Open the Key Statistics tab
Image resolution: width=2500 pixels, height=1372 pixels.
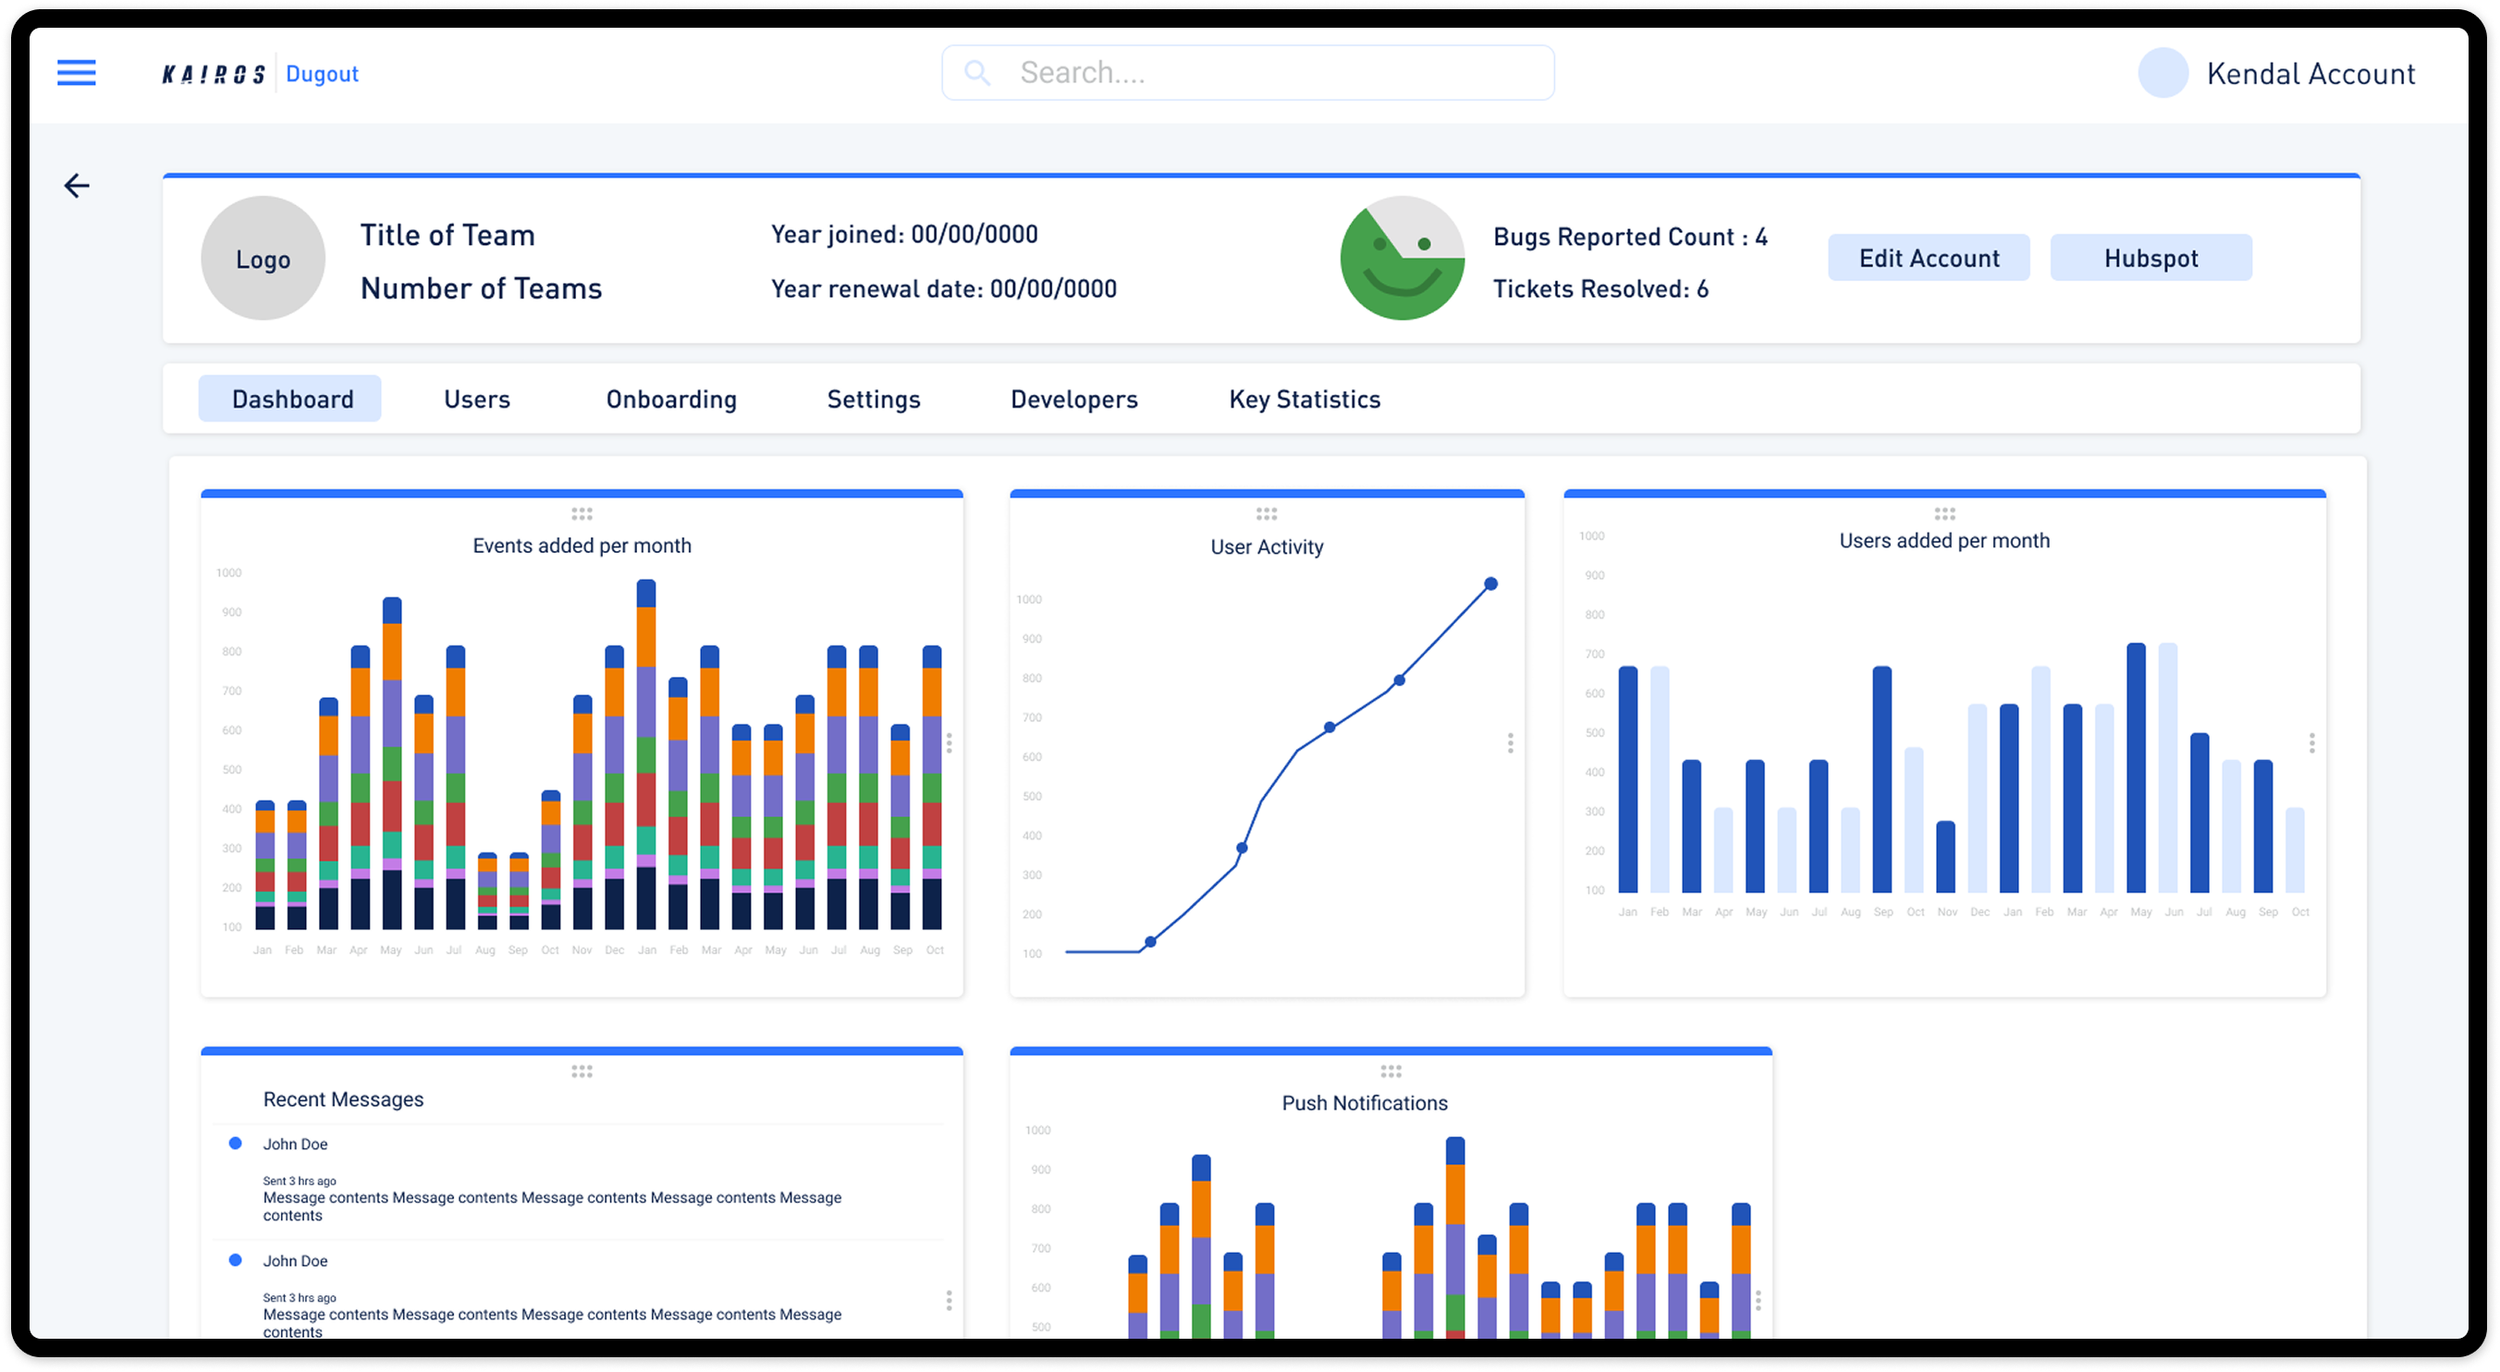tap(1304, 399)
